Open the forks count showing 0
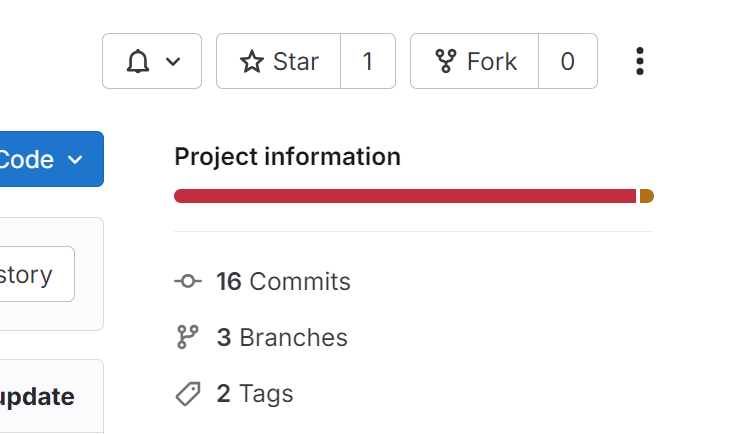This screenshot has height=434, width=746. point(567,62)
